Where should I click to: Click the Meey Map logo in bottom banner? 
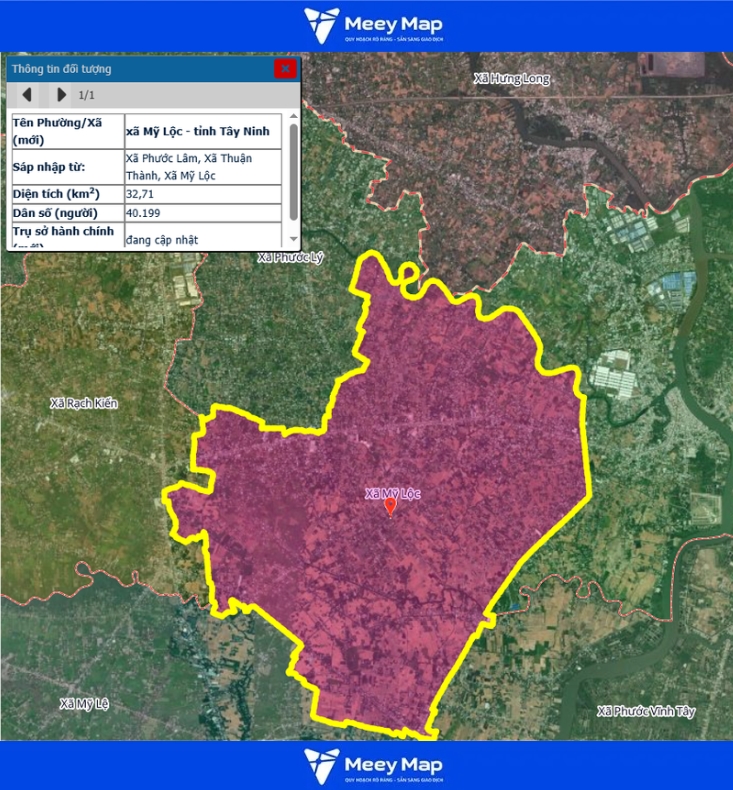(373, 766)
